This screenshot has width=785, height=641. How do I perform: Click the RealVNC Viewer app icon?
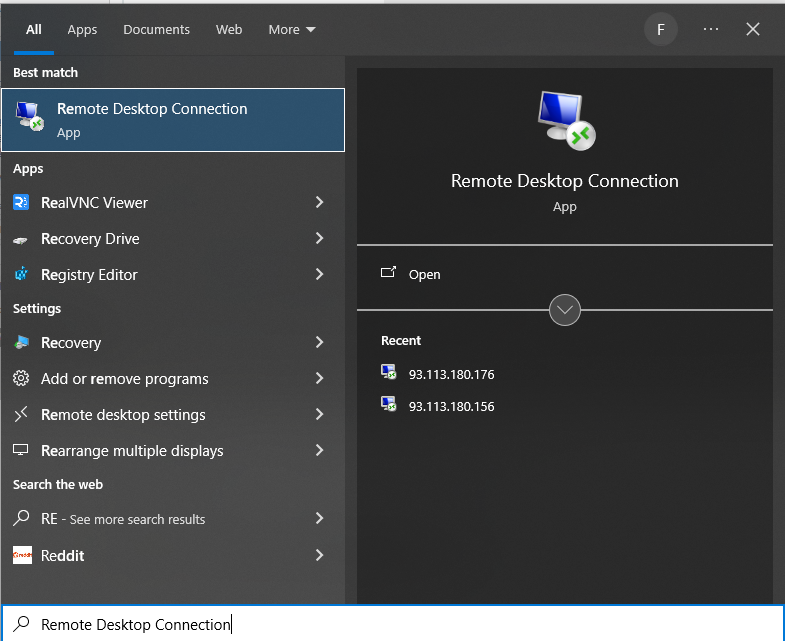[x=21, y=202]
